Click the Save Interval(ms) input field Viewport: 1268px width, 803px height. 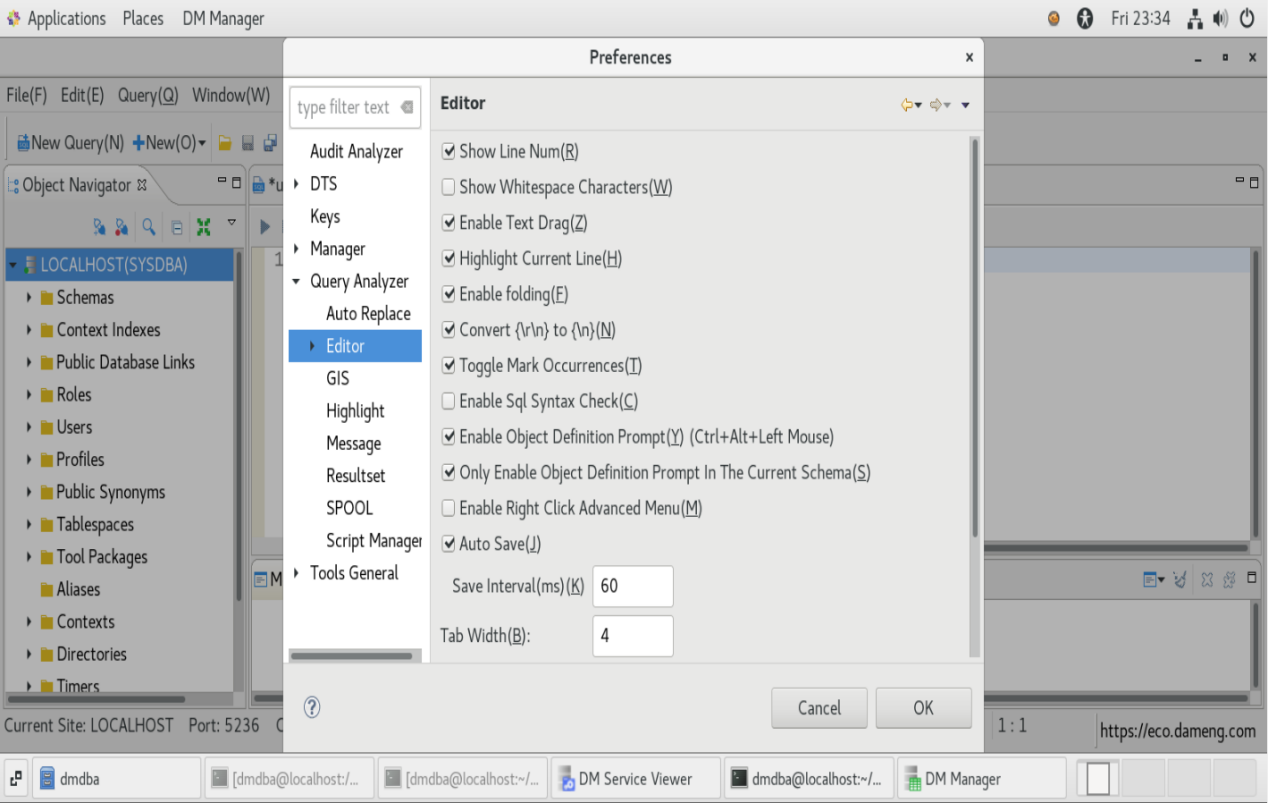[x=633, y=586]
